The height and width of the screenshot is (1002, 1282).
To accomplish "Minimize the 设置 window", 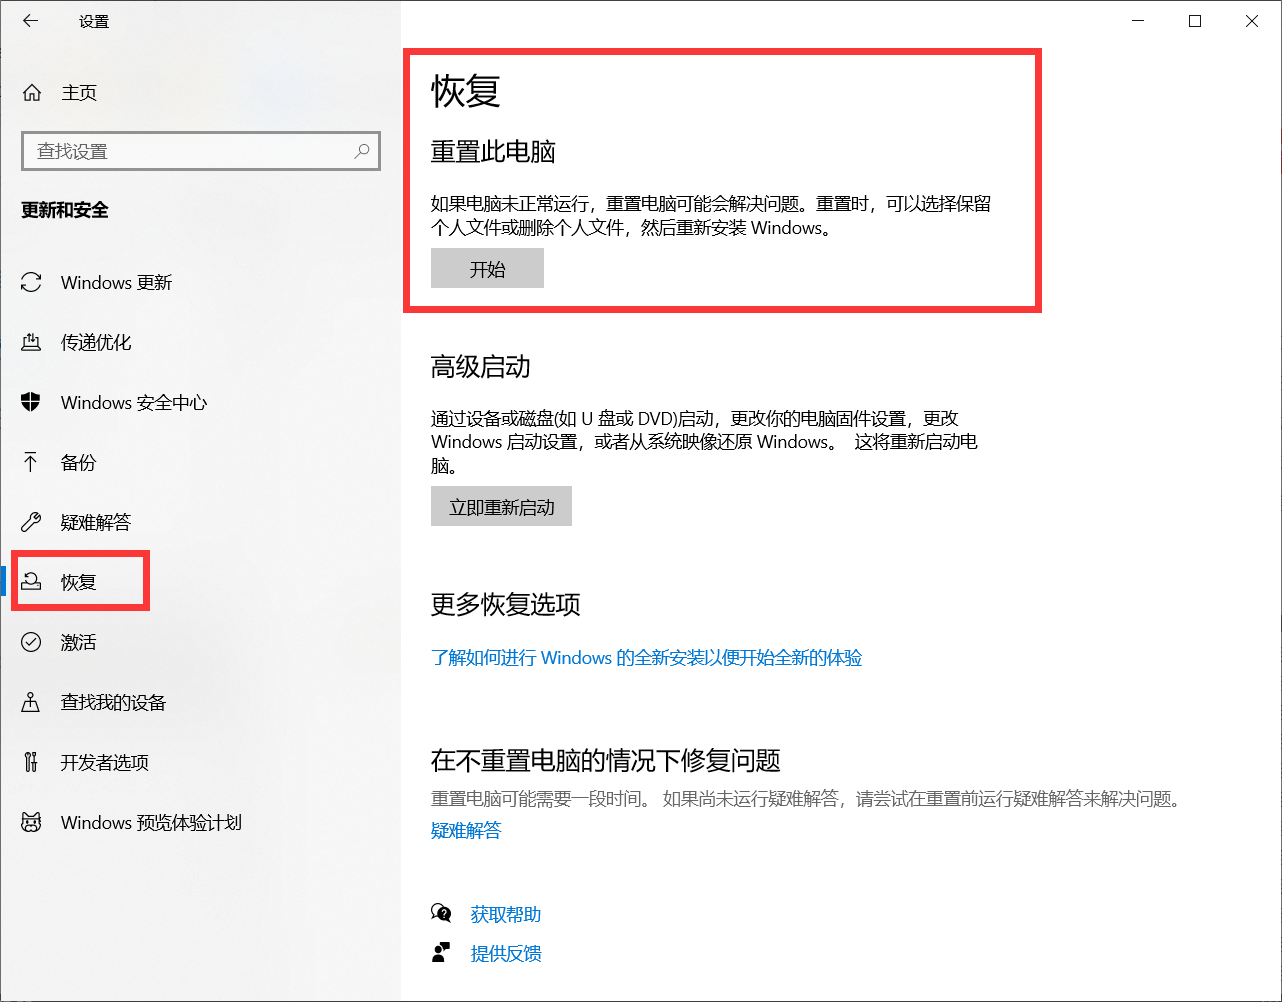I will [x=1138, y=21].
